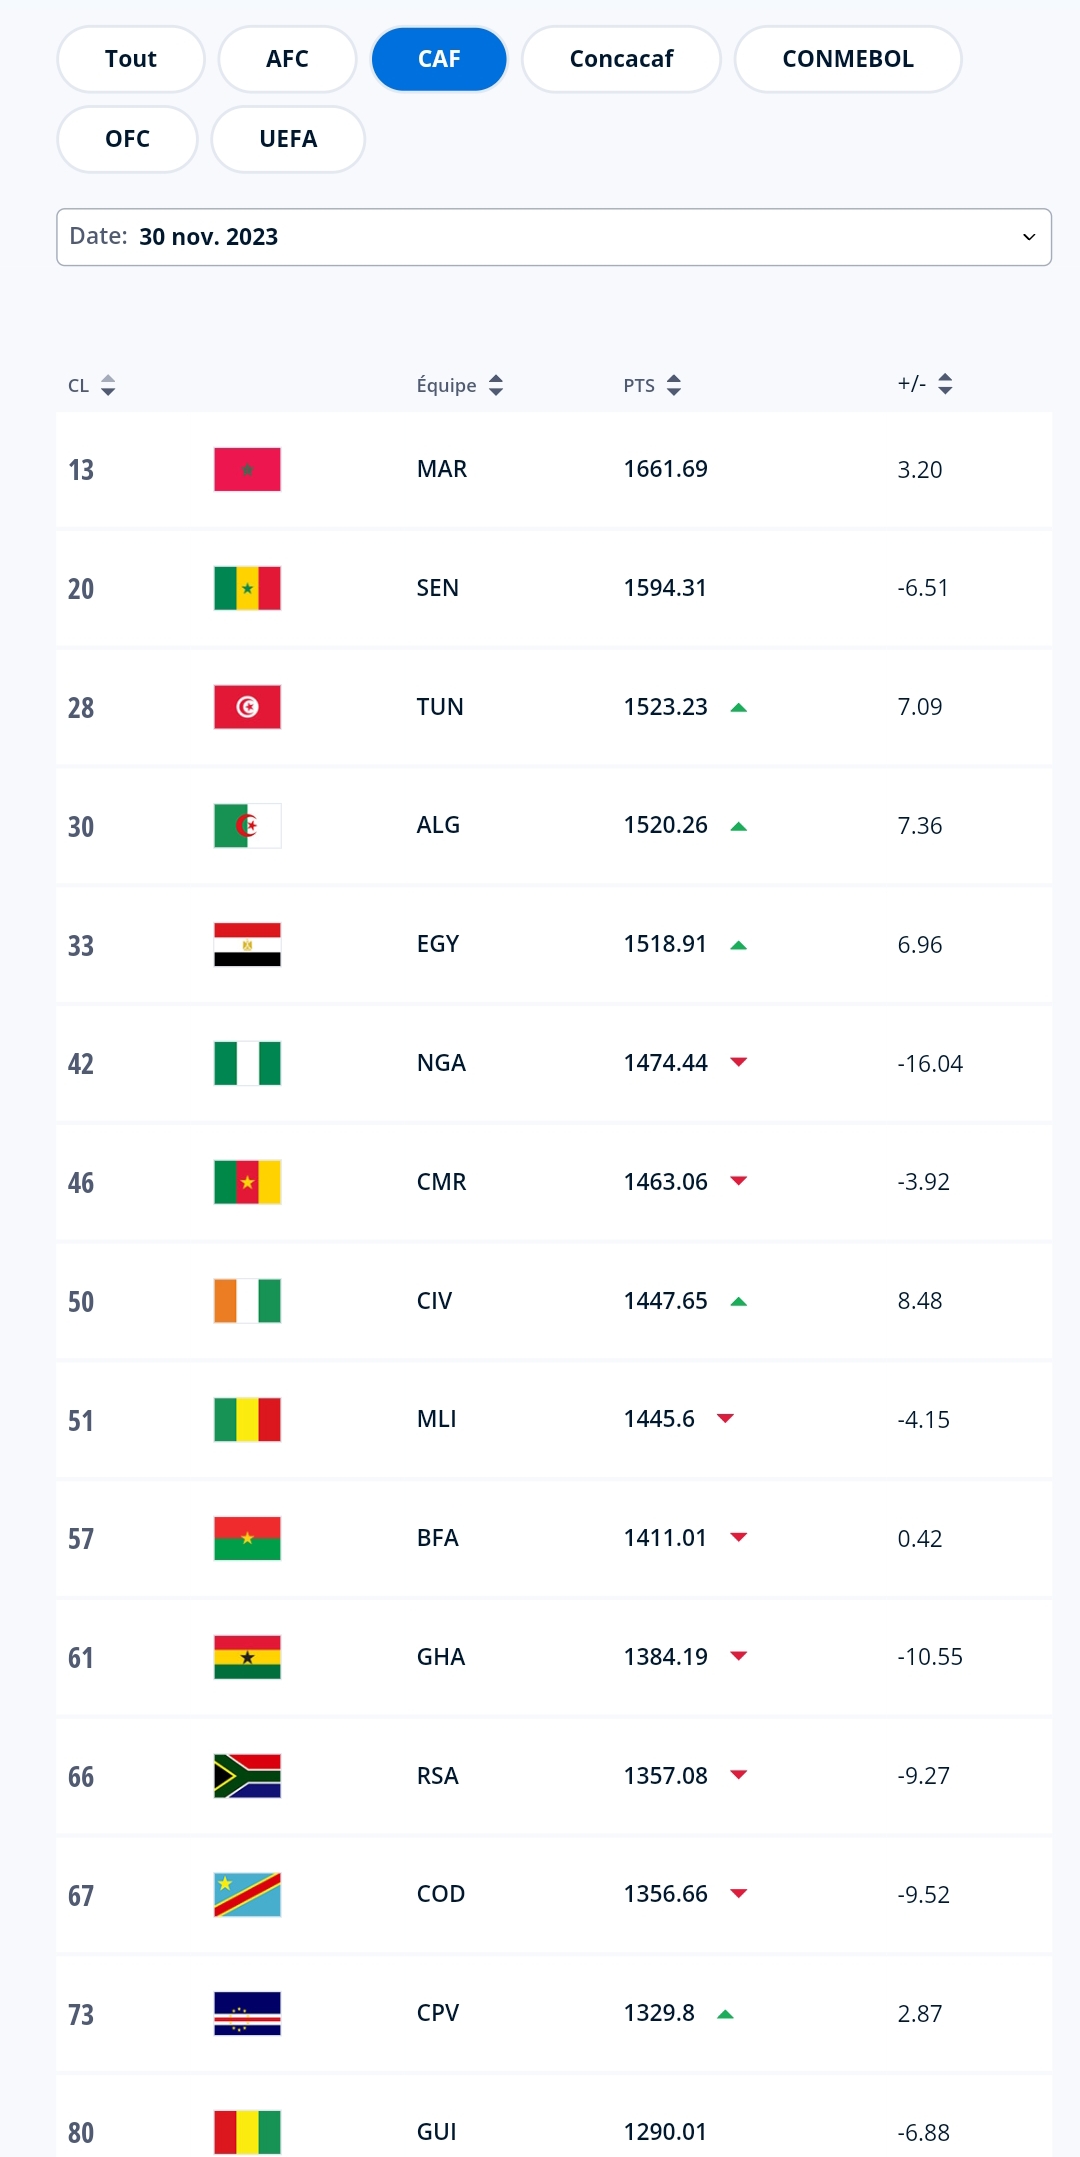This screenshot has width=1080, height=2157.
Task: Click the Morocco flag icon
Action: (247, 469)
